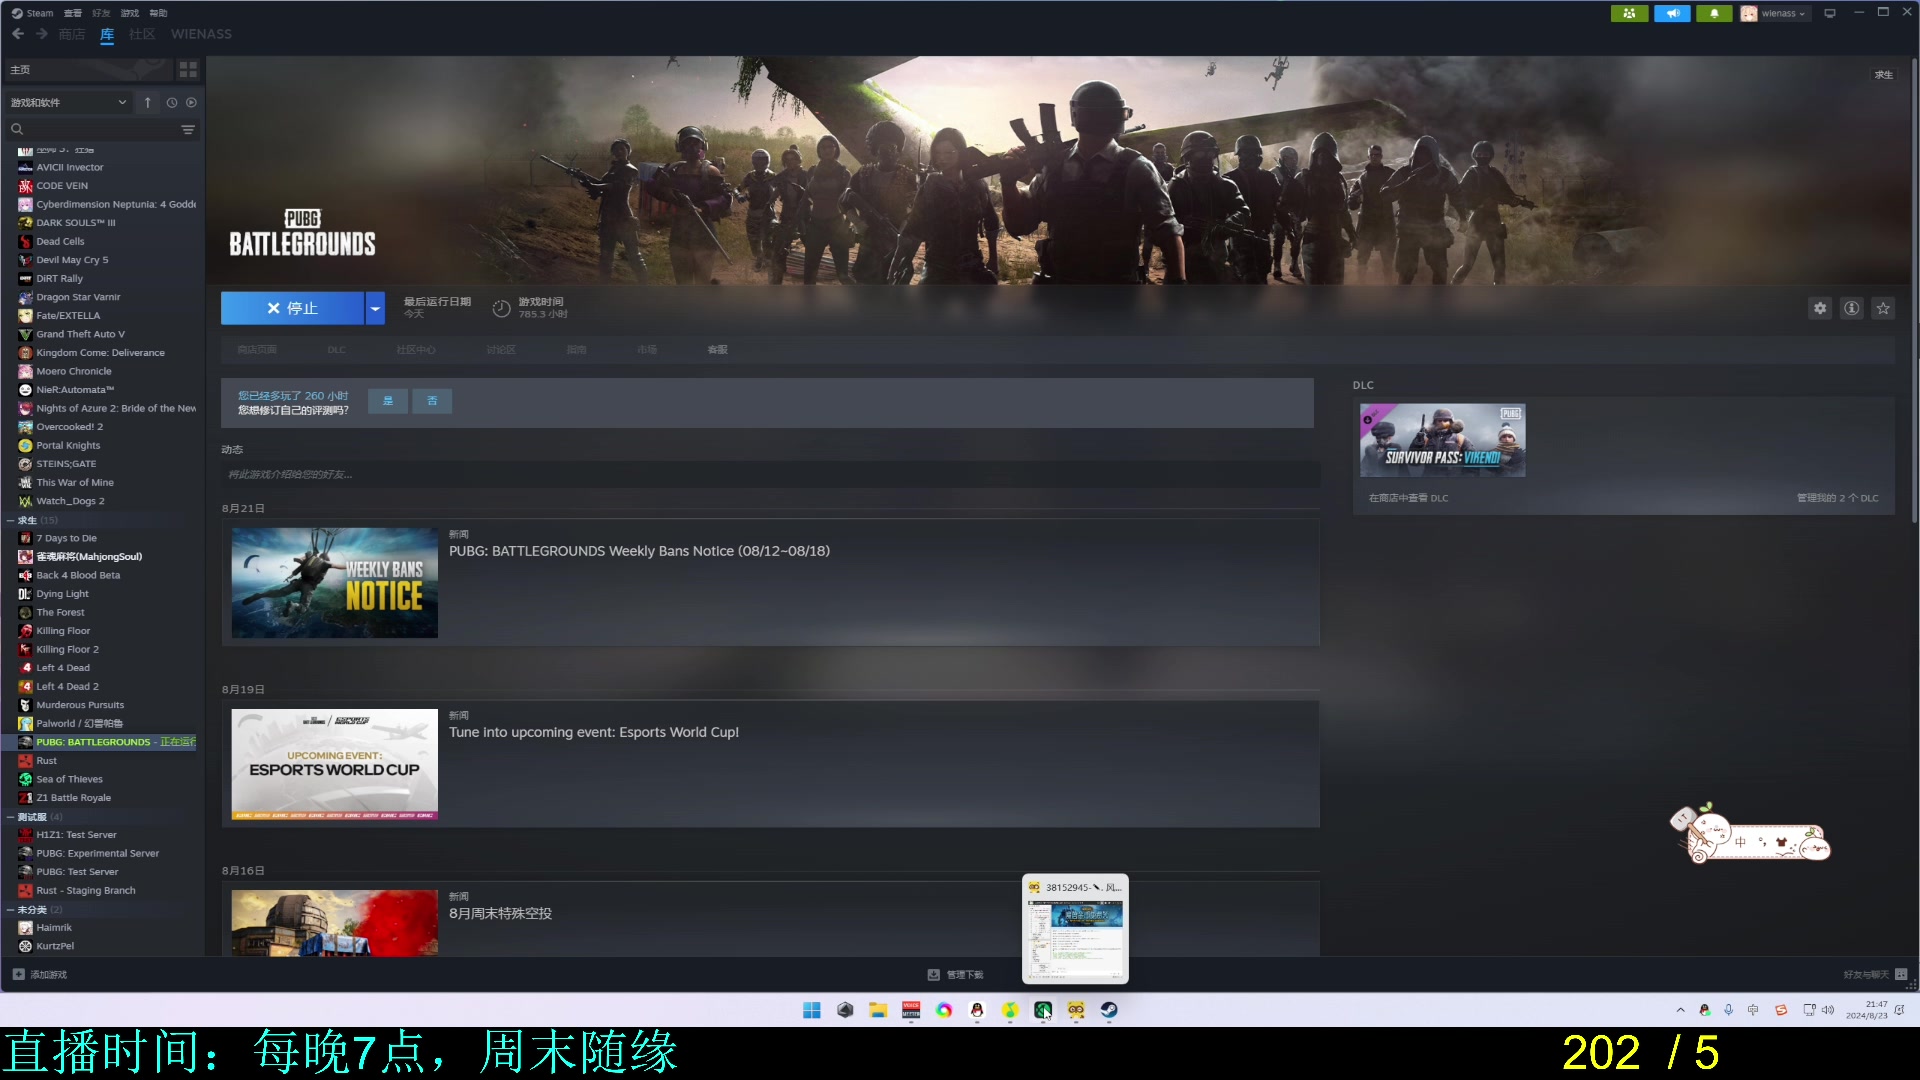Toggle grid view in main library

point(187,67)
